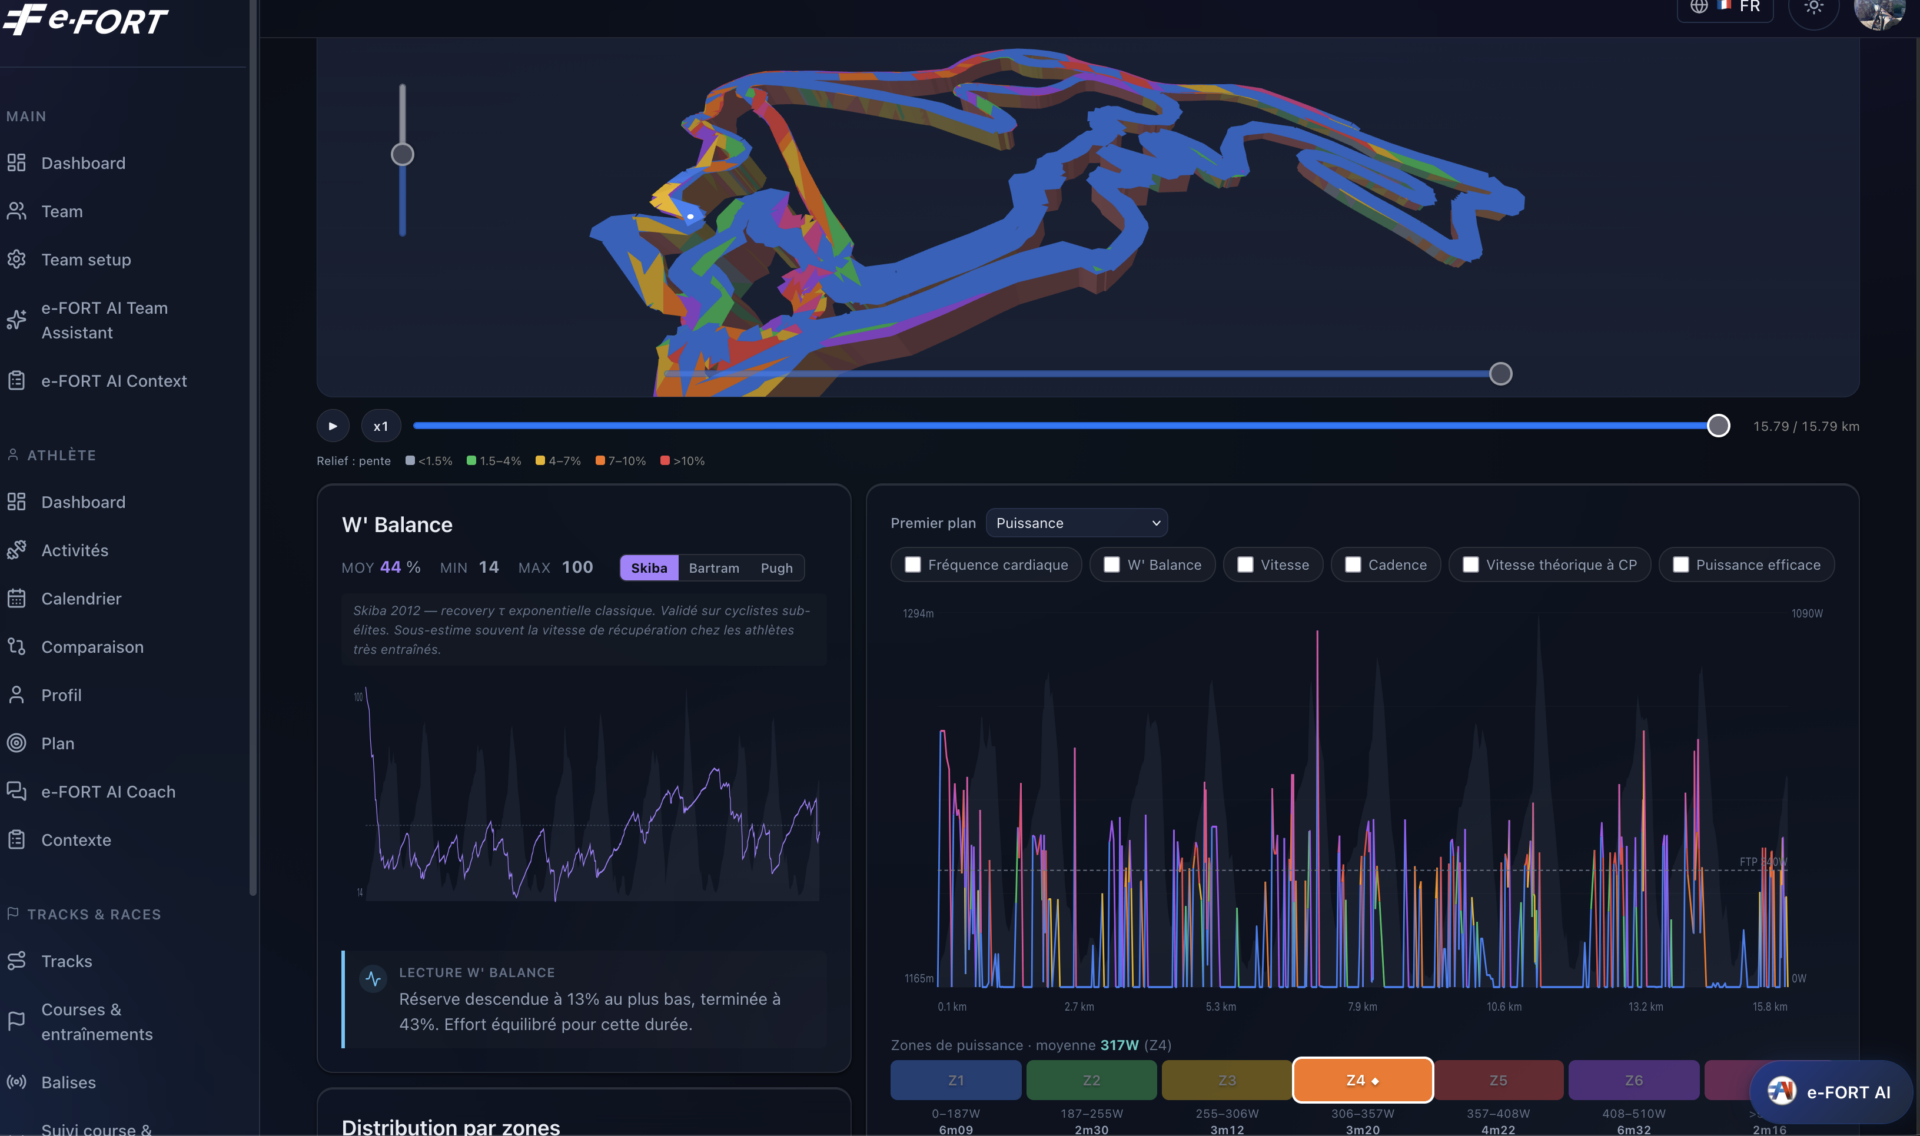This screenshot has width=1920, height=1136.
Task: Click the Comparaison icon in sidebar
Action: click(x=16, y=647)
